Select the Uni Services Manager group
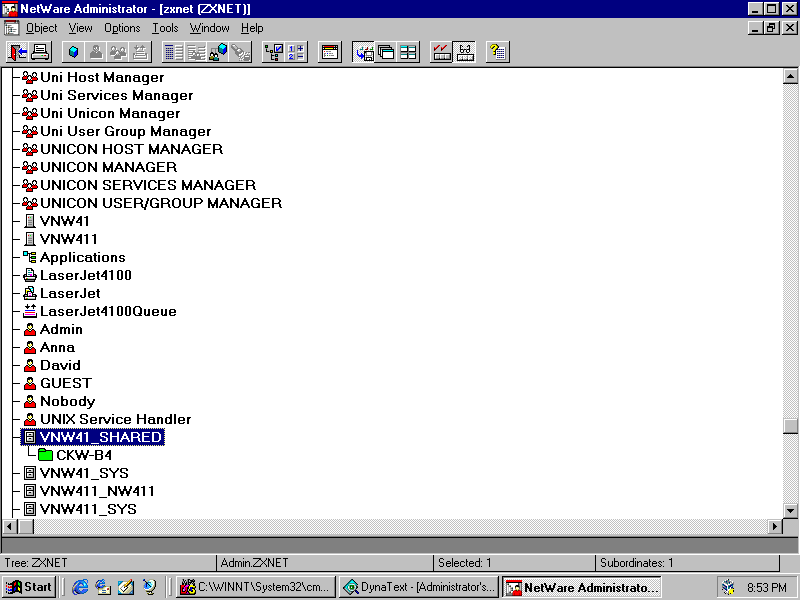800x600 pixels. (x=117, y=95)
